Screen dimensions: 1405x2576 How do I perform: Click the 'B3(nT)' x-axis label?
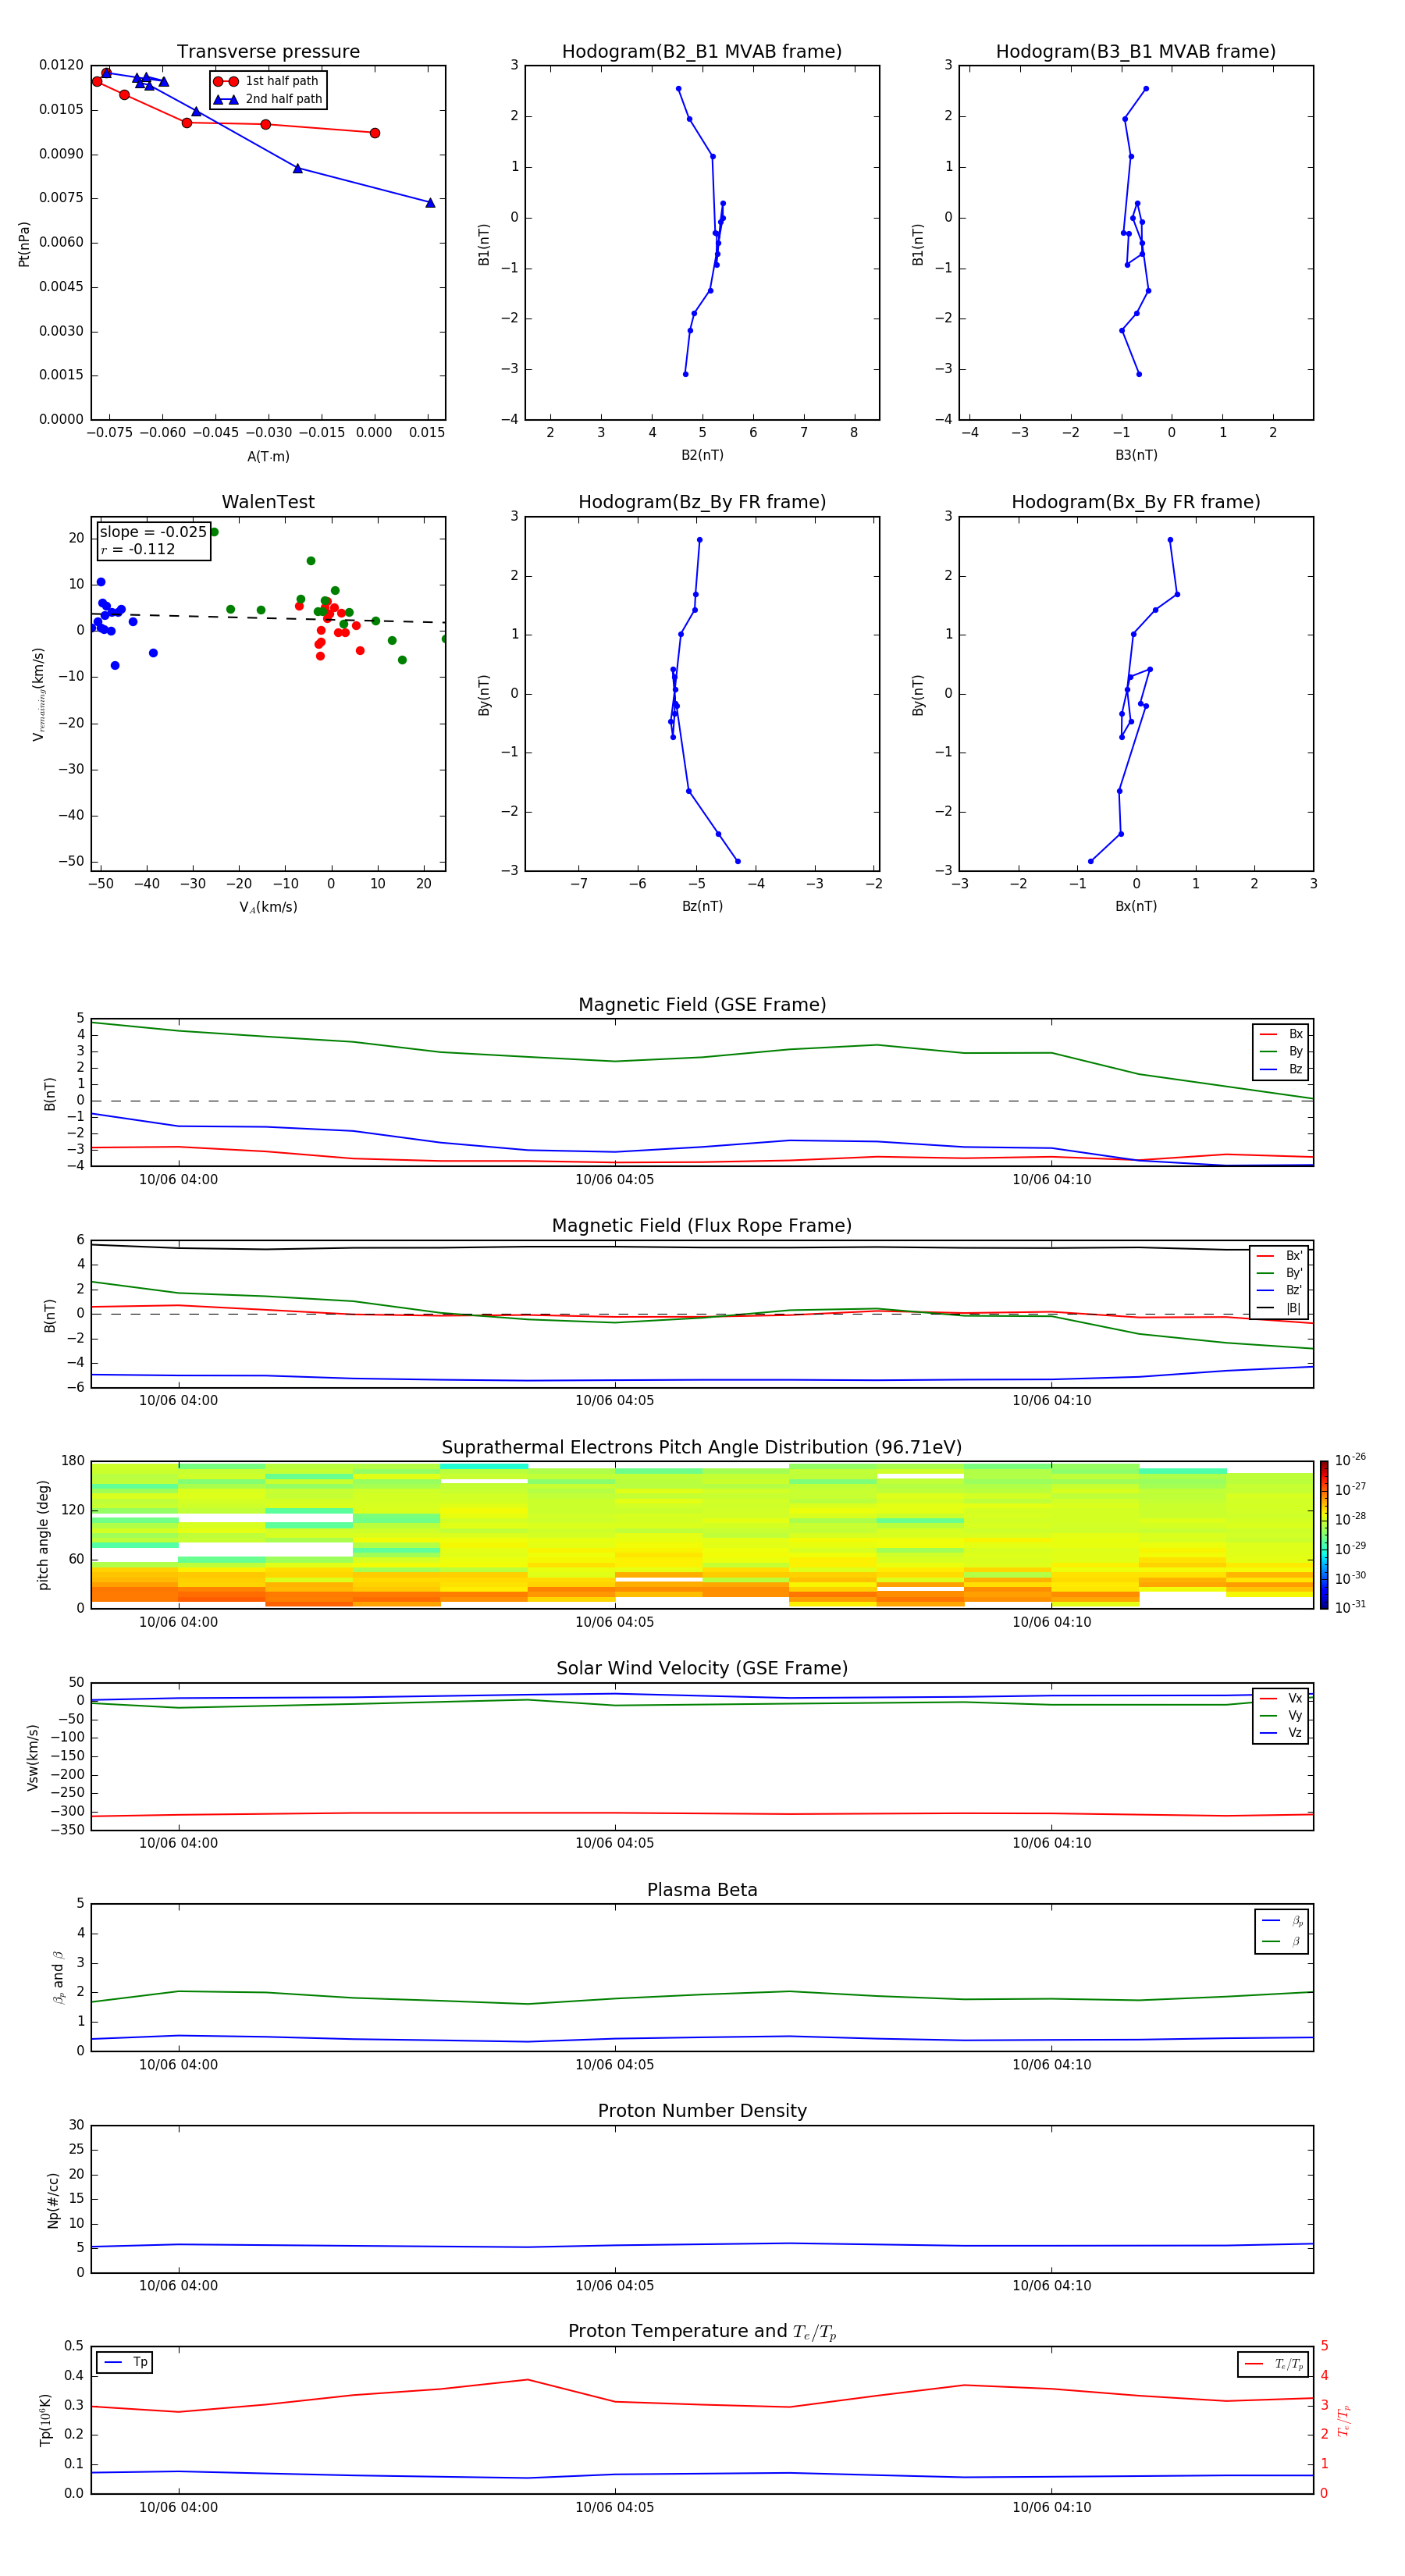click(x=1136, y=455)
